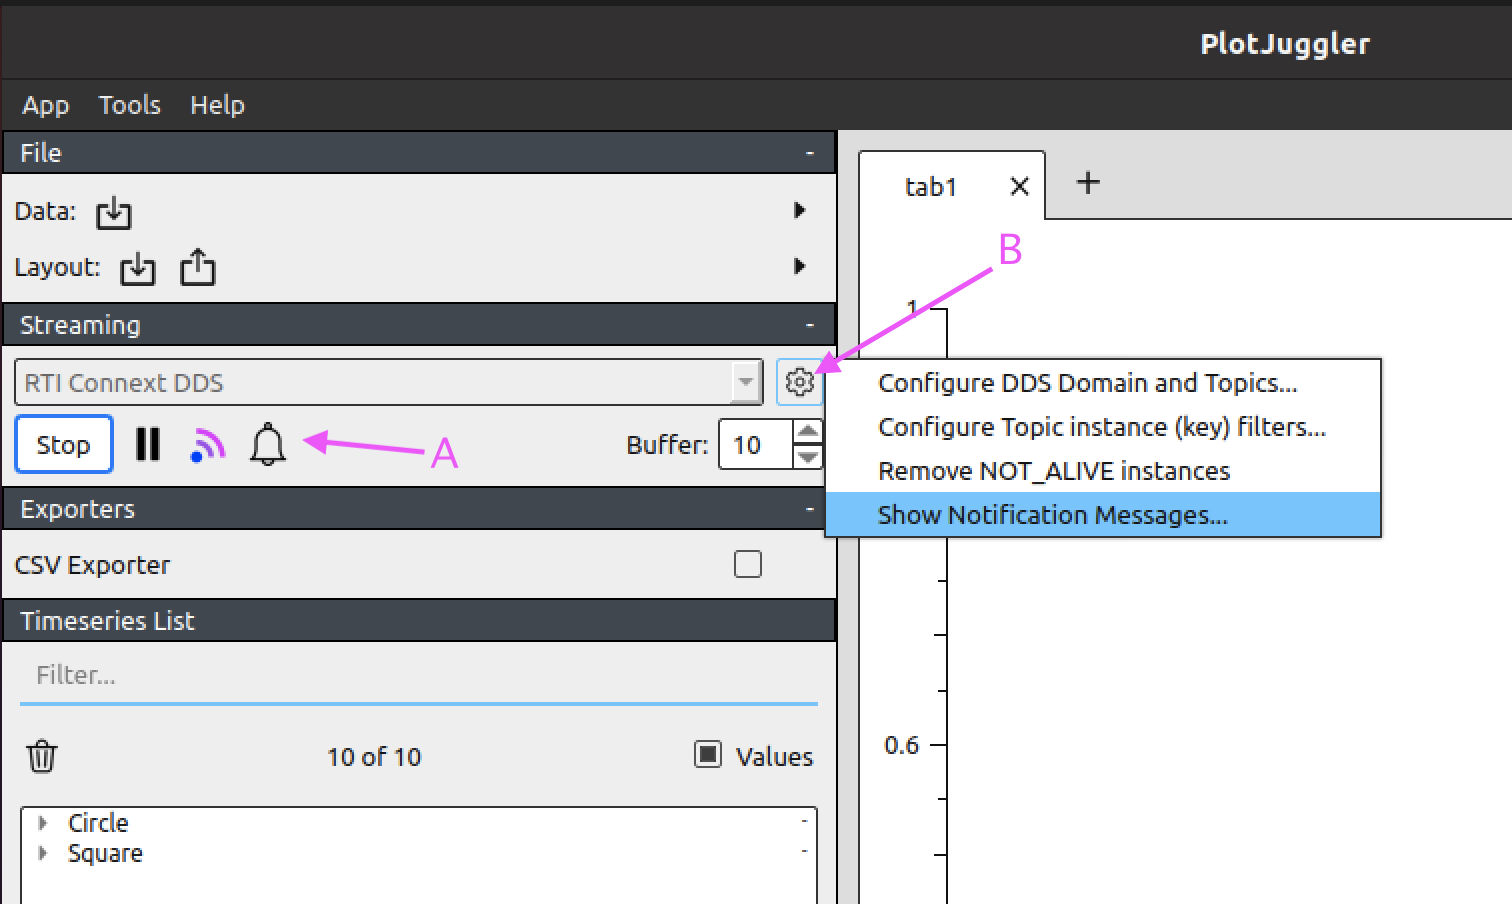The width and height of the screenshot is (1512, 904).
Task: Collapse the Streaming section
Action: pyautogui.click(x=809, y=325)
